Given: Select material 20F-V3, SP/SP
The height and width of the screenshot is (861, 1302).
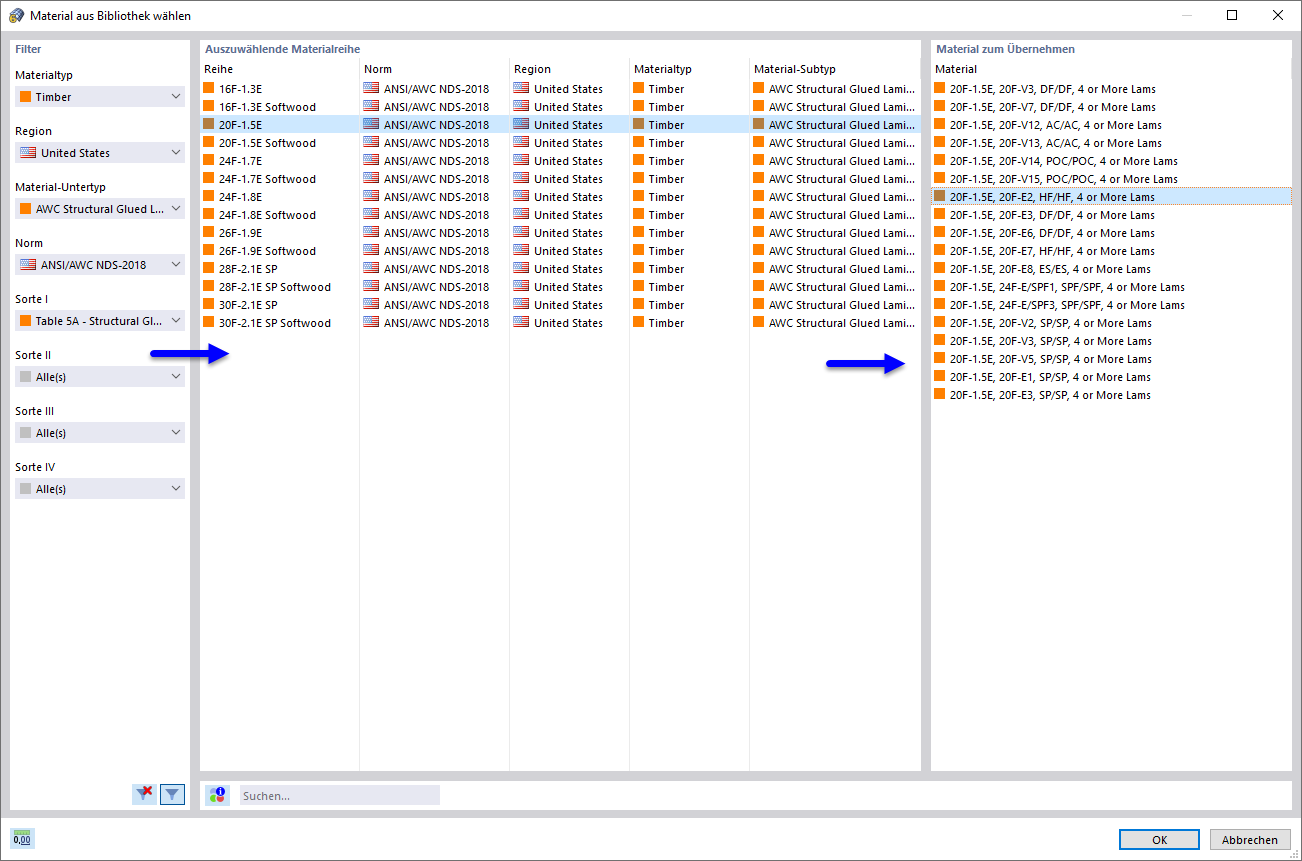Looking at the screenshot, I should click(1111, 341).
